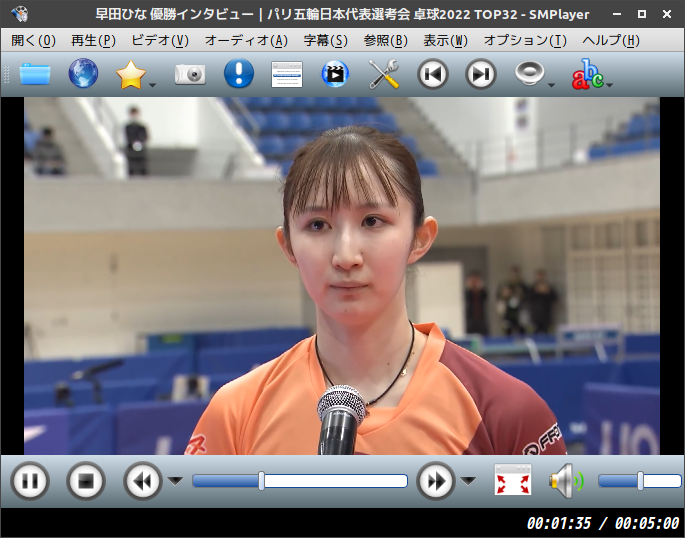Open the ビデオ(V) video menu
Screen dimensions: 685x538
coord(160,41)
